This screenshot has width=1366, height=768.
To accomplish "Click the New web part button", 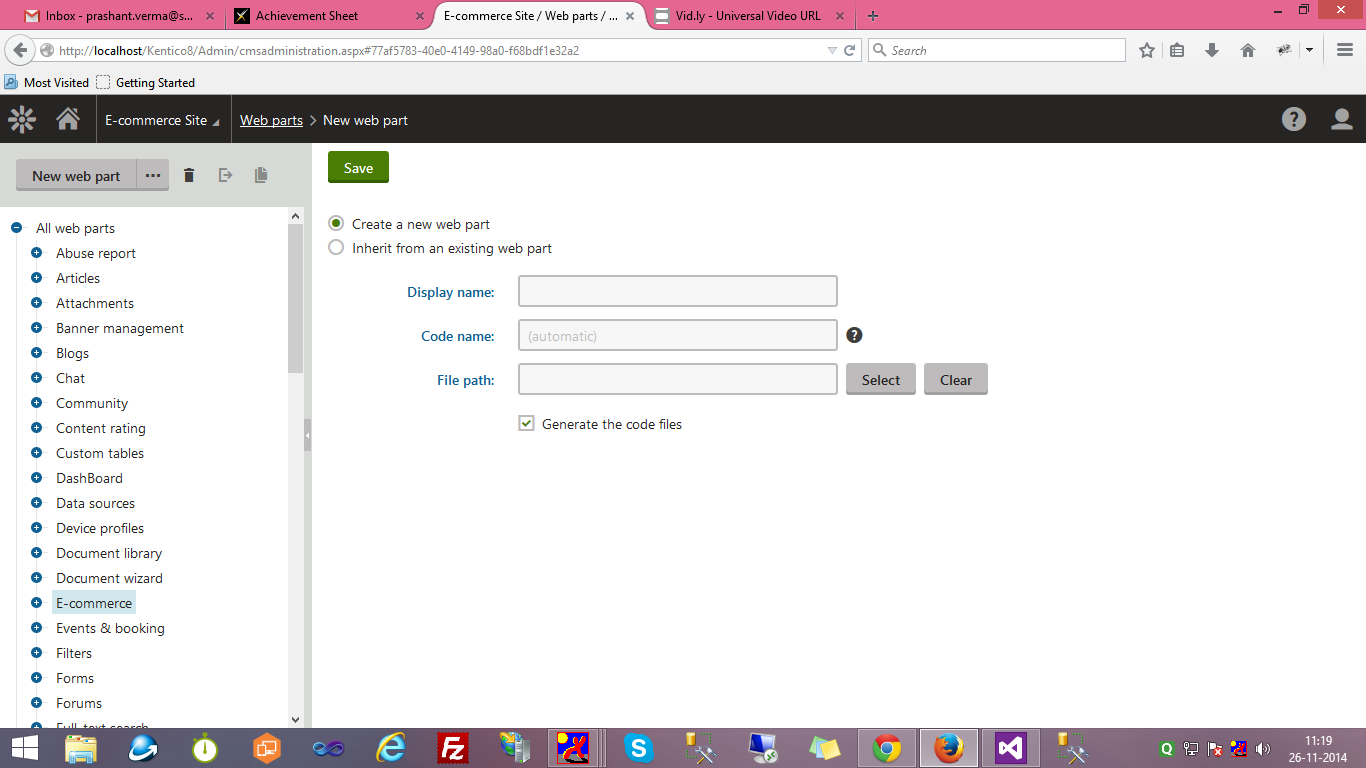I will pyautogui.click(x=76, y=175).
